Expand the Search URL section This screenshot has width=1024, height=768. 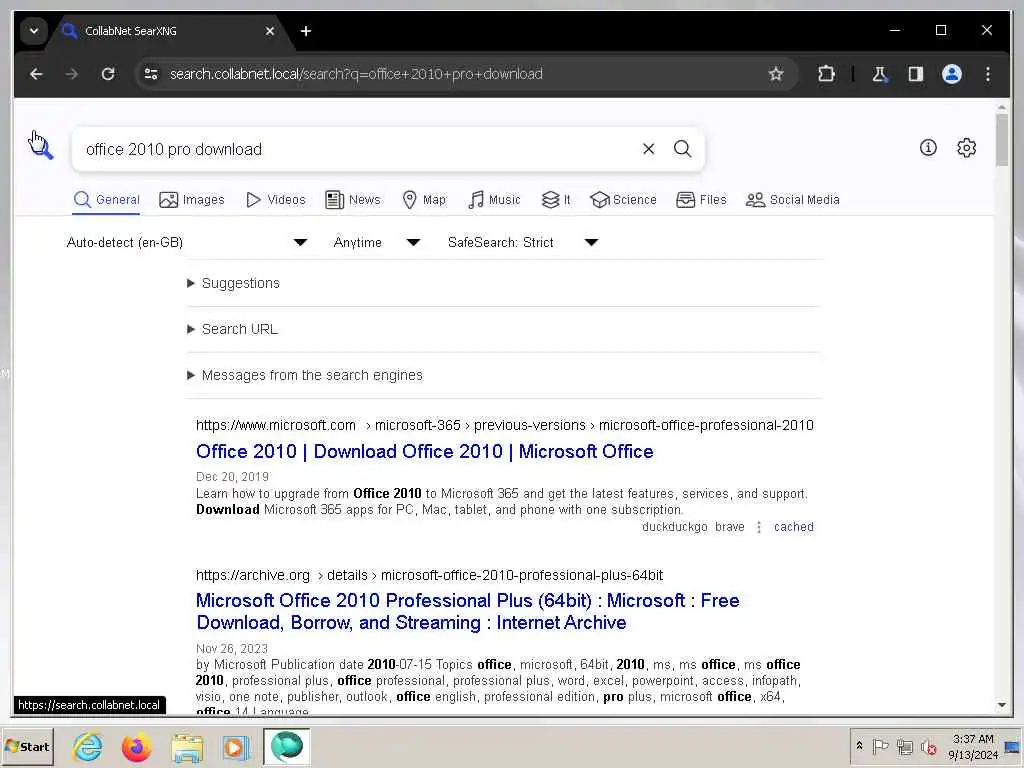232,329
